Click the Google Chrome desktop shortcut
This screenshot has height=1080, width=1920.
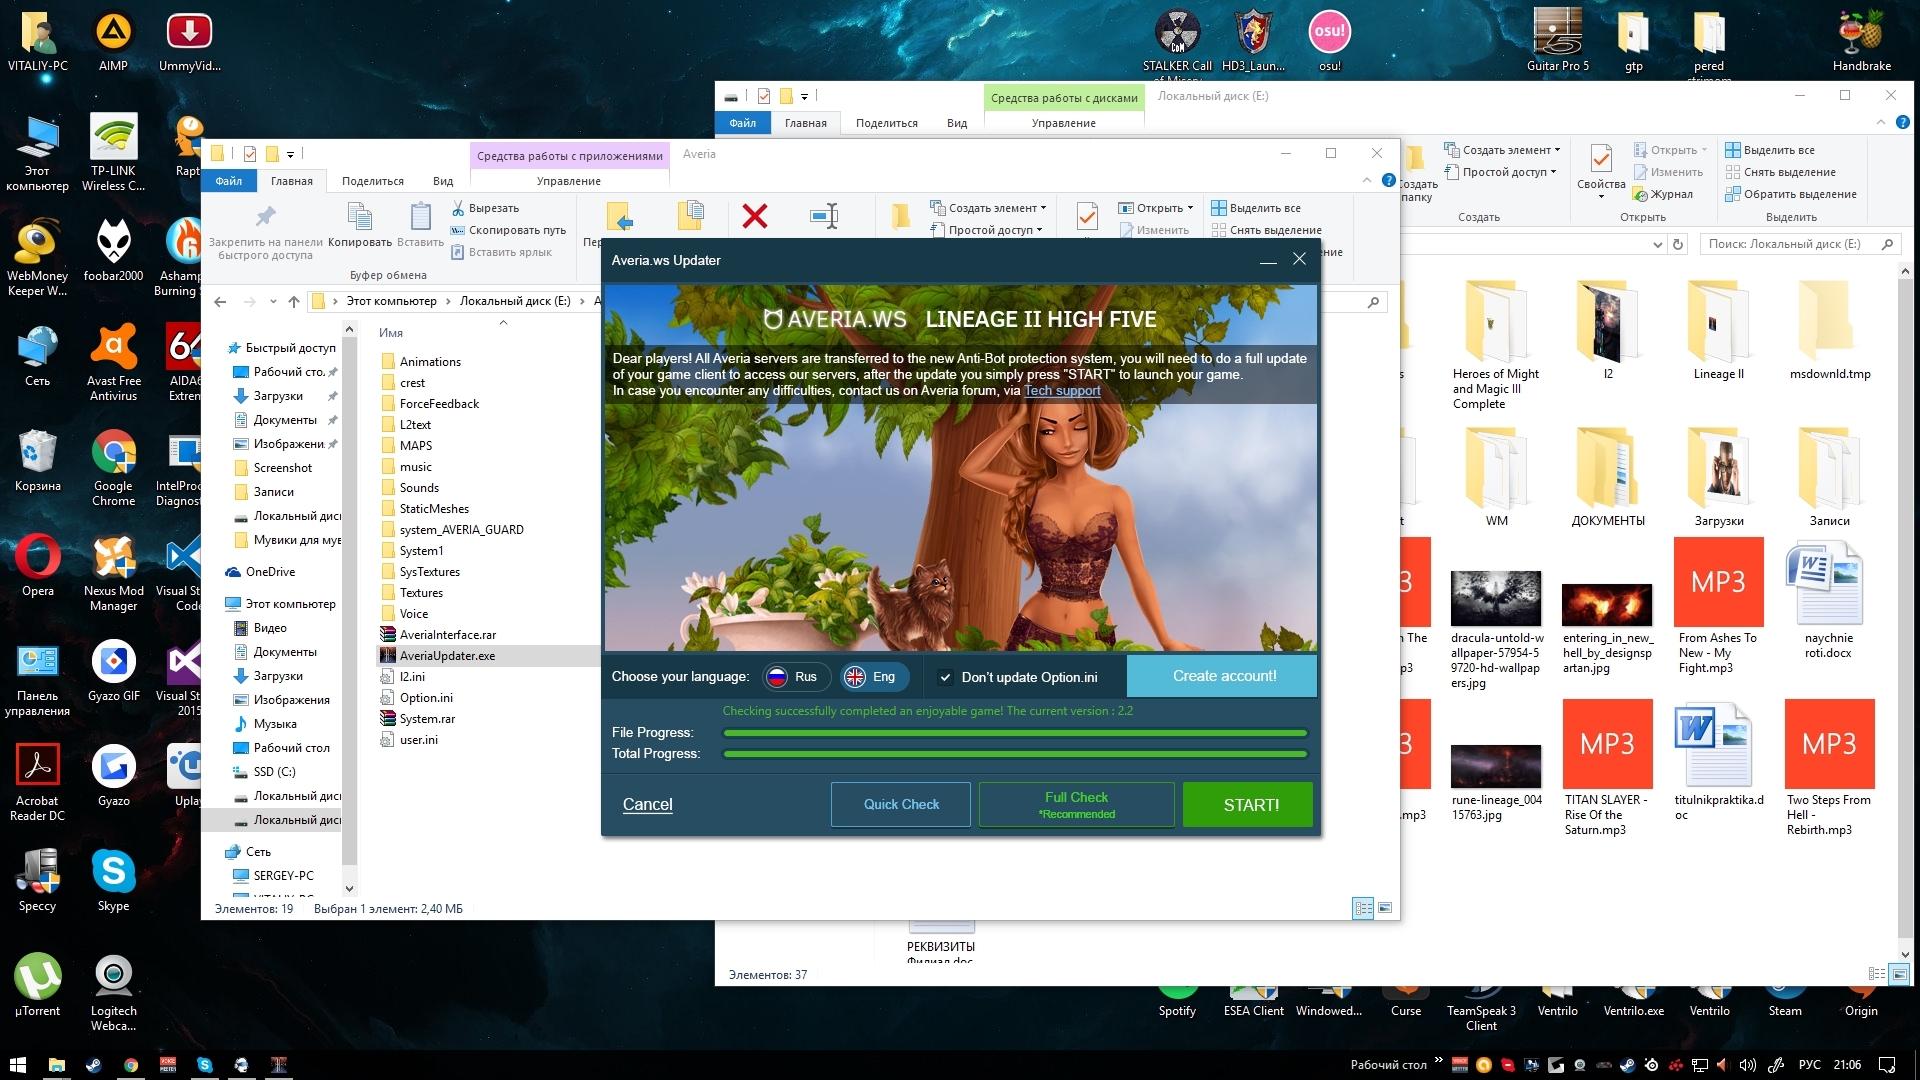click(114, 453)
